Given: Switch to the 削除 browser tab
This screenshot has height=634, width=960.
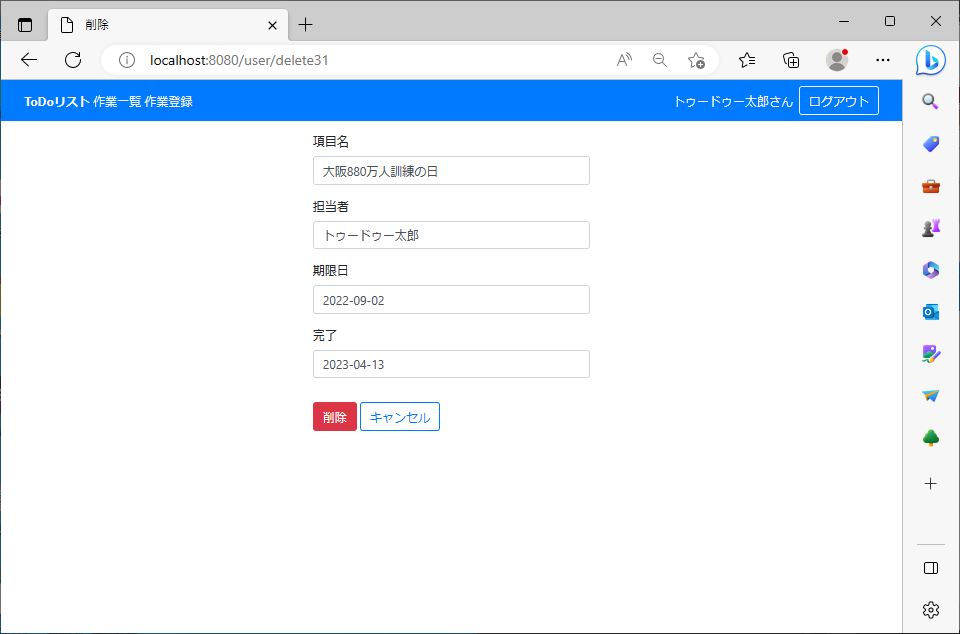Looking at the screenshot, I should (x=150, y=24).
